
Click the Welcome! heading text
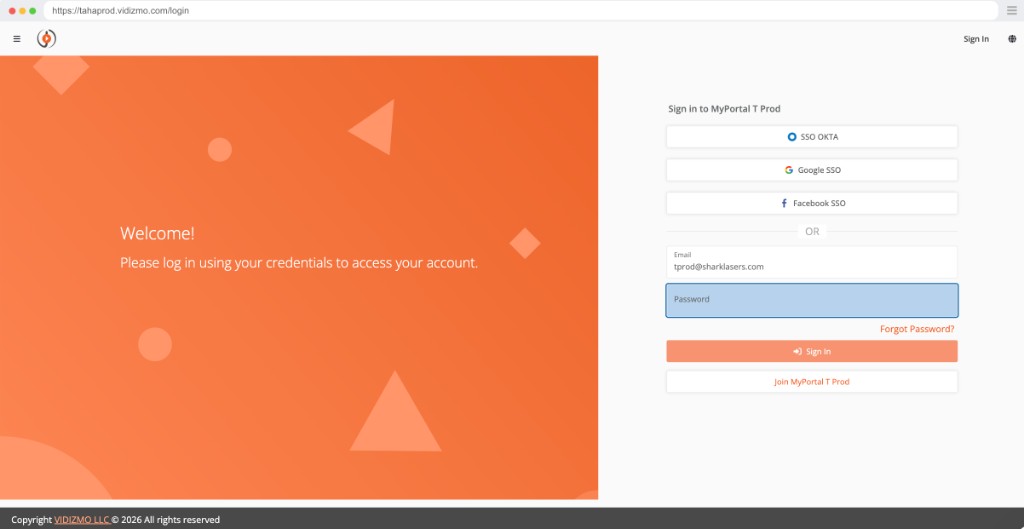[157, 233]
